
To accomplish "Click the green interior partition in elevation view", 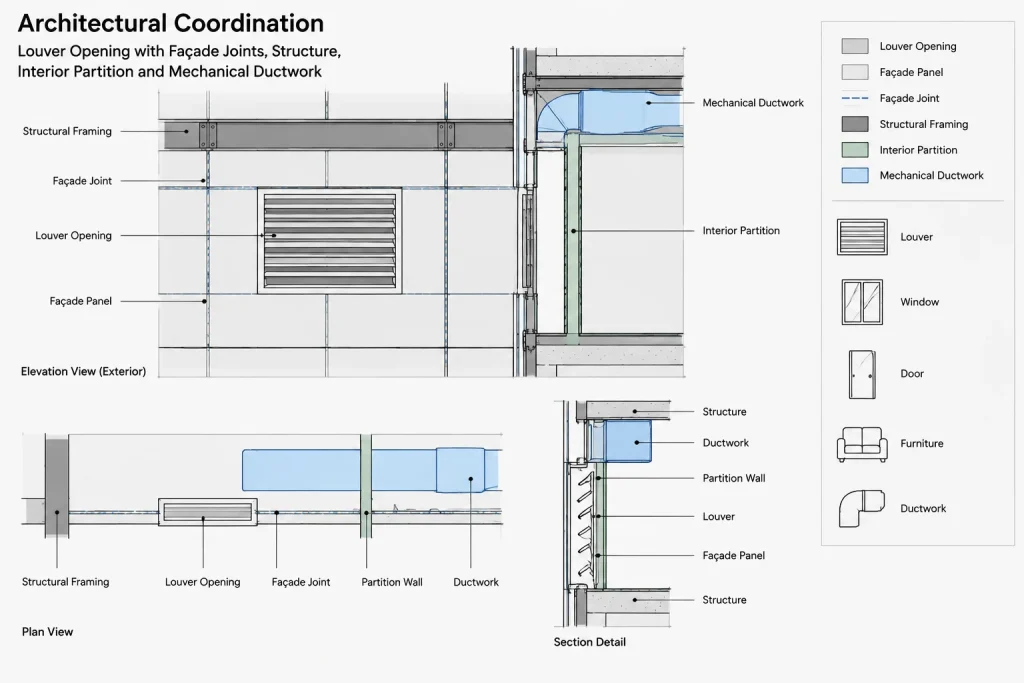I will 573,238.
